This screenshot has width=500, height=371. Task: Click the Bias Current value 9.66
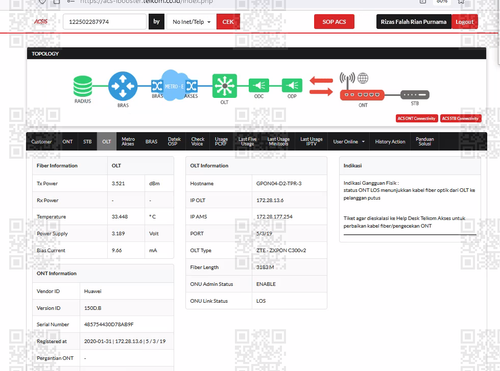[x=117, y=250]
